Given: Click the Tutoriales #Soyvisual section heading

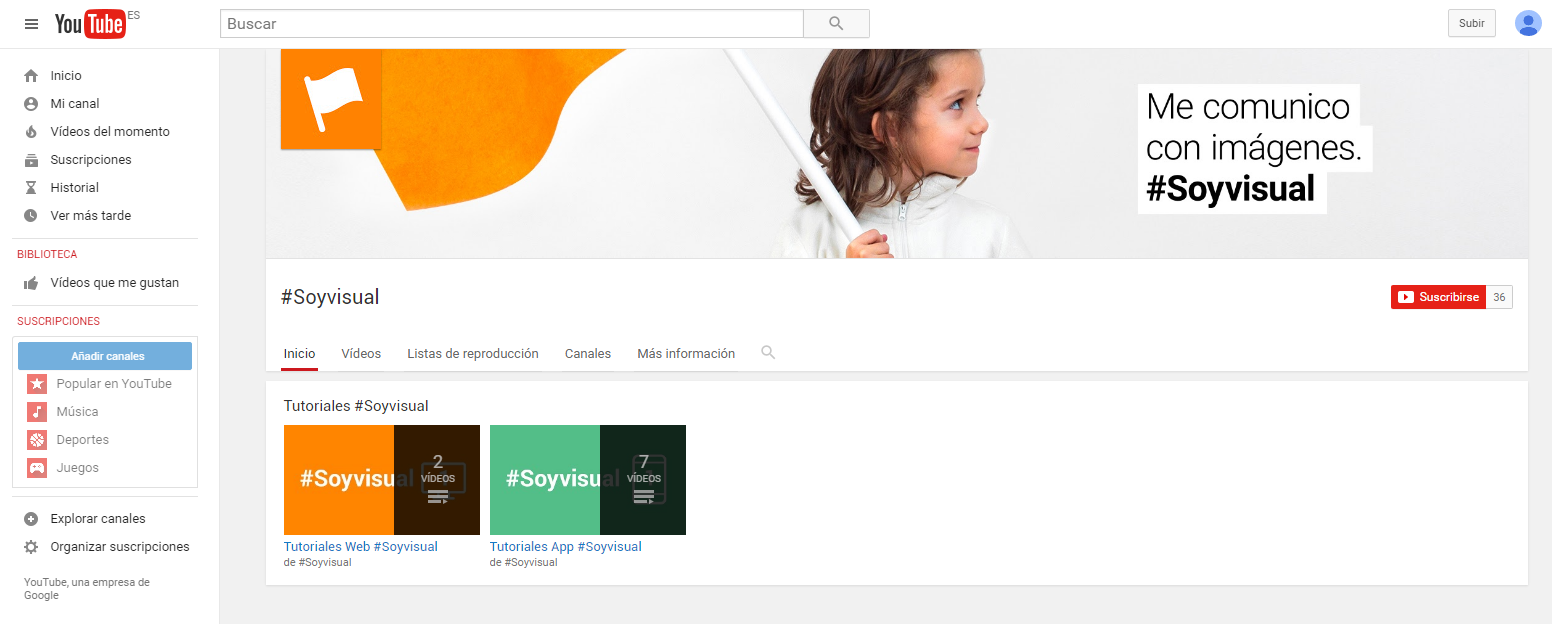Looking at the screenshot, I should tap(356, 406).
